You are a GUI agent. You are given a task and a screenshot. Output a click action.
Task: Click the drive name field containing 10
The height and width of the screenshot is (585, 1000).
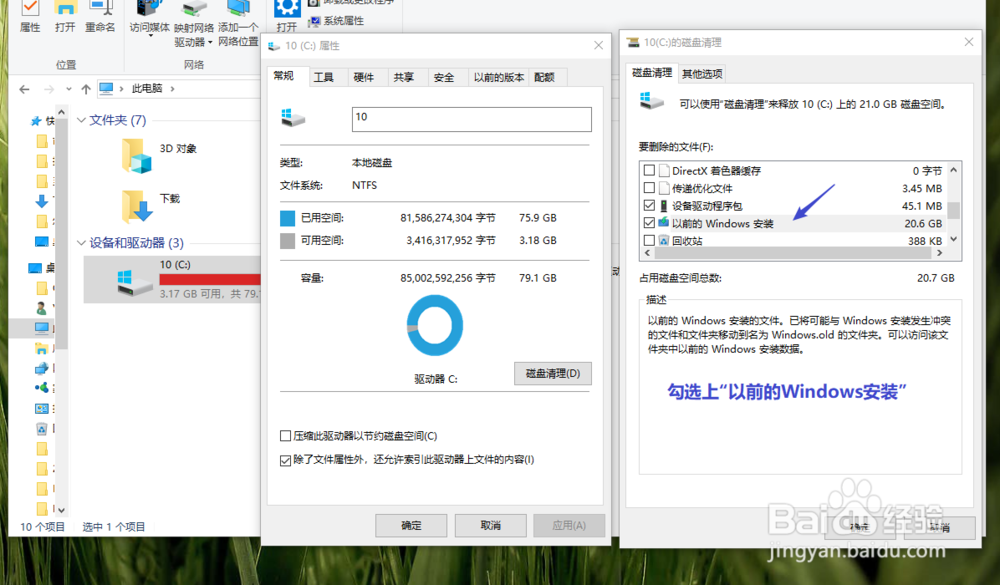471,119
